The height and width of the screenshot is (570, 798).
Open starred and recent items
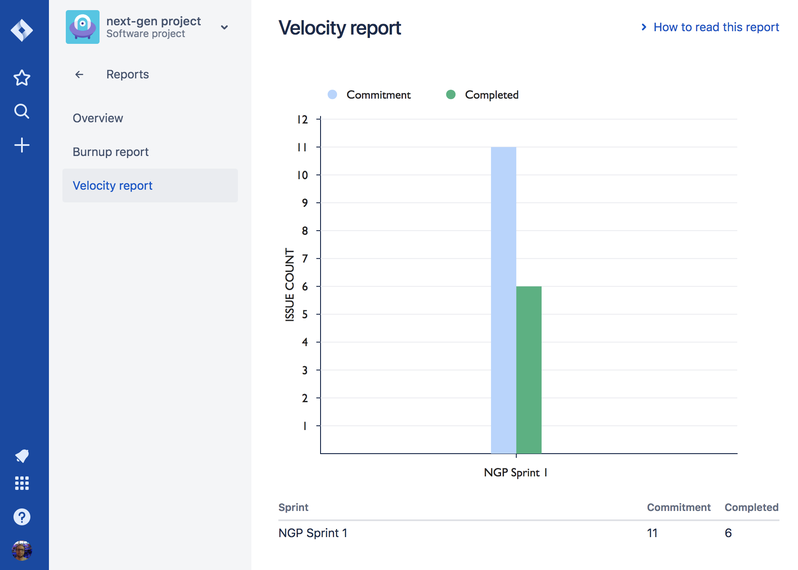(21, 78)
